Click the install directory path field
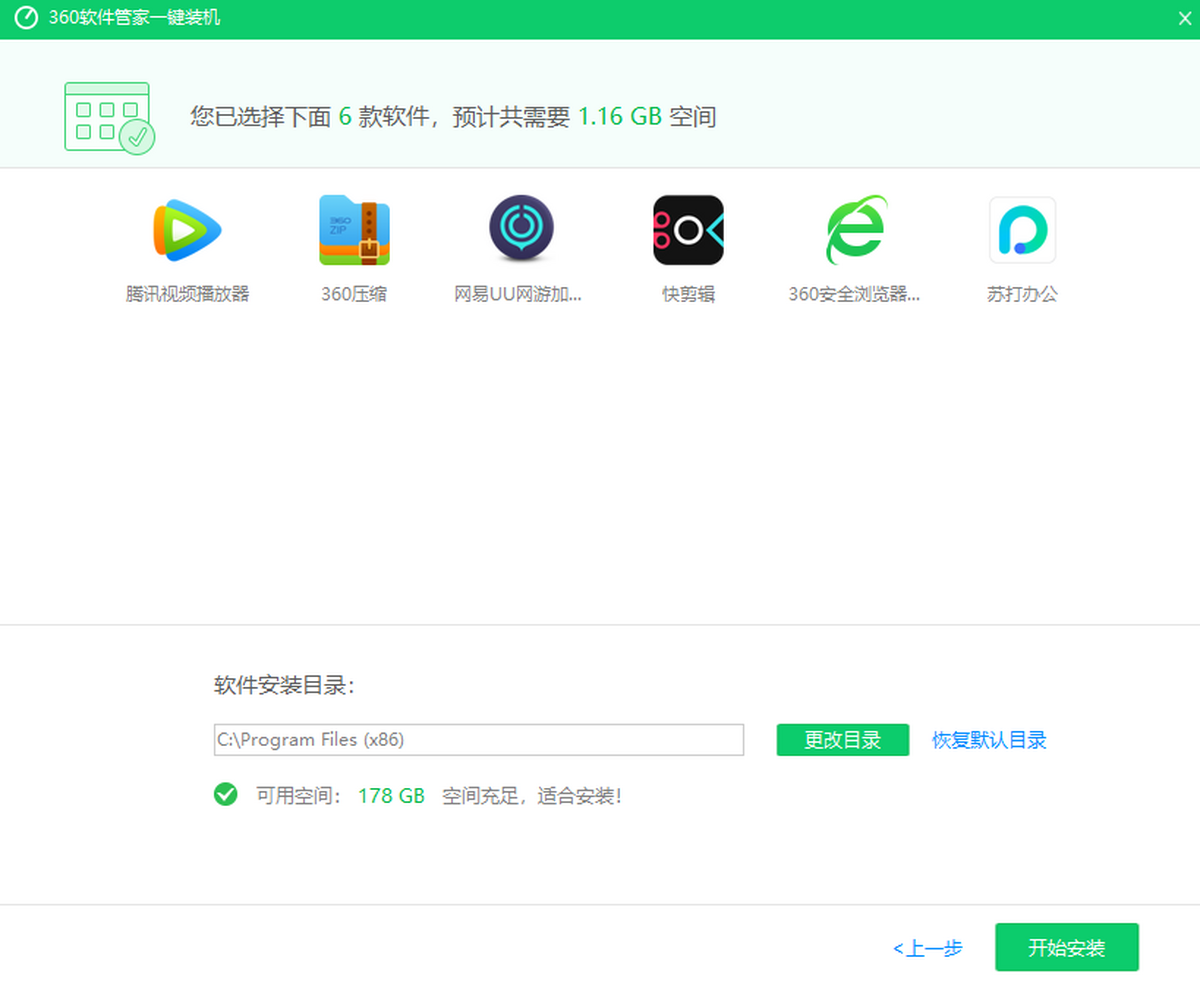Screen dimensions: 1200x986 click(x=479, y=740)
